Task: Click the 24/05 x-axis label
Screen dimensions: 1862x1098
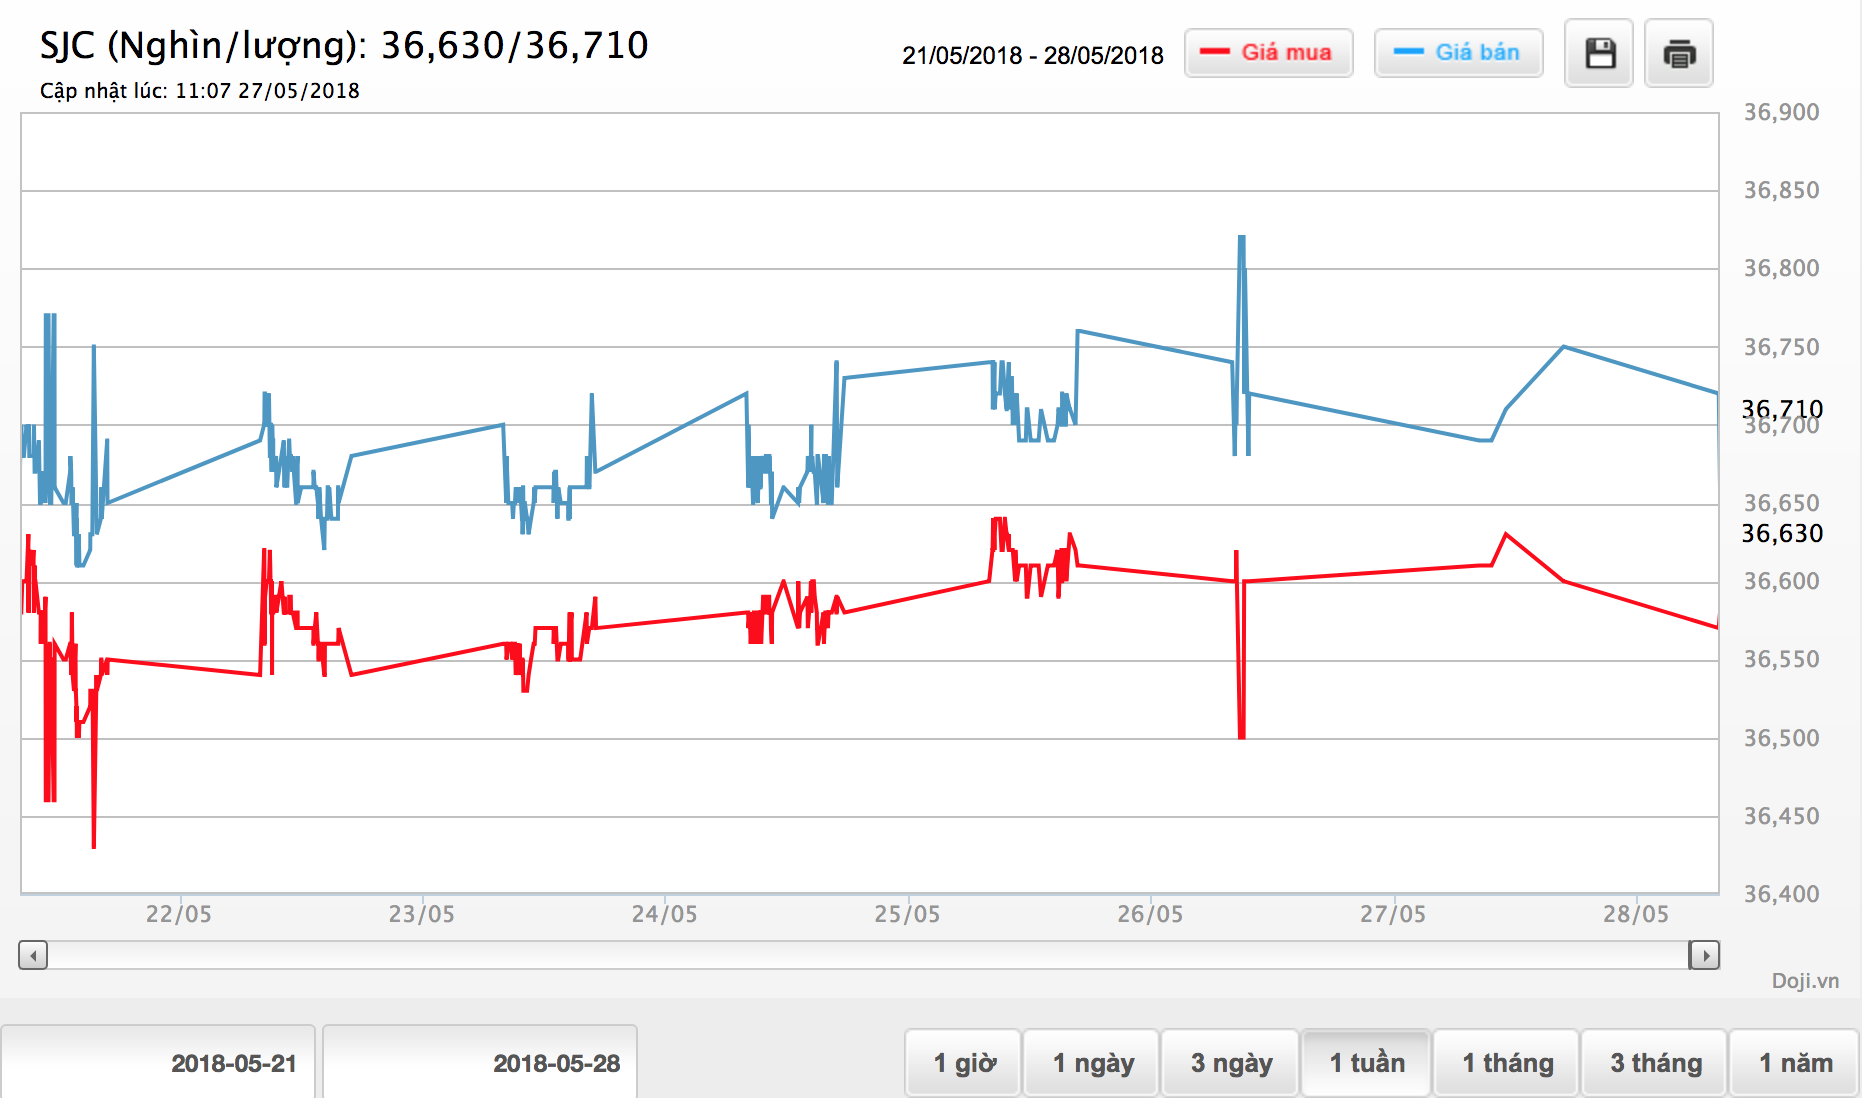Action: [665, 914]
